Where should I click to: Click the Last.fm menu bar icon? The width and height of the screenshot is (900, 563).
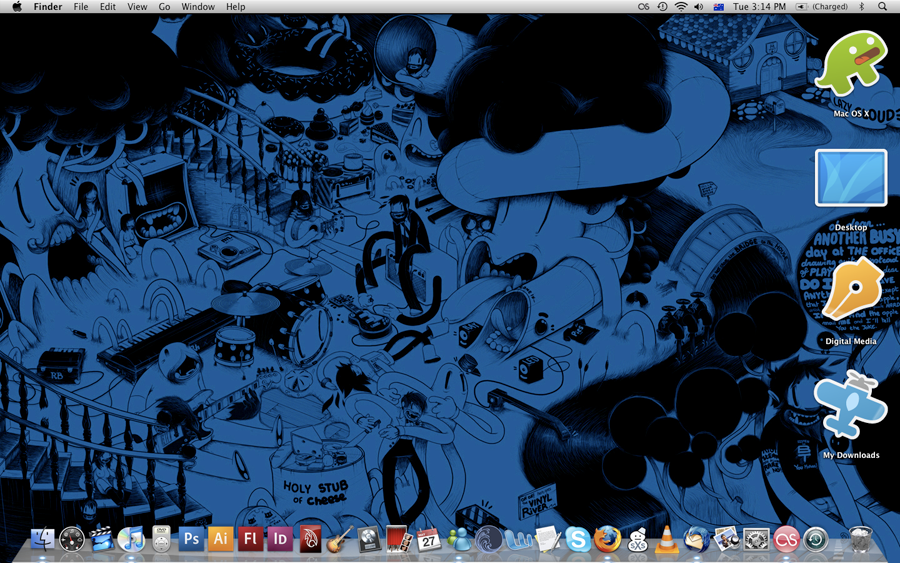643,6
